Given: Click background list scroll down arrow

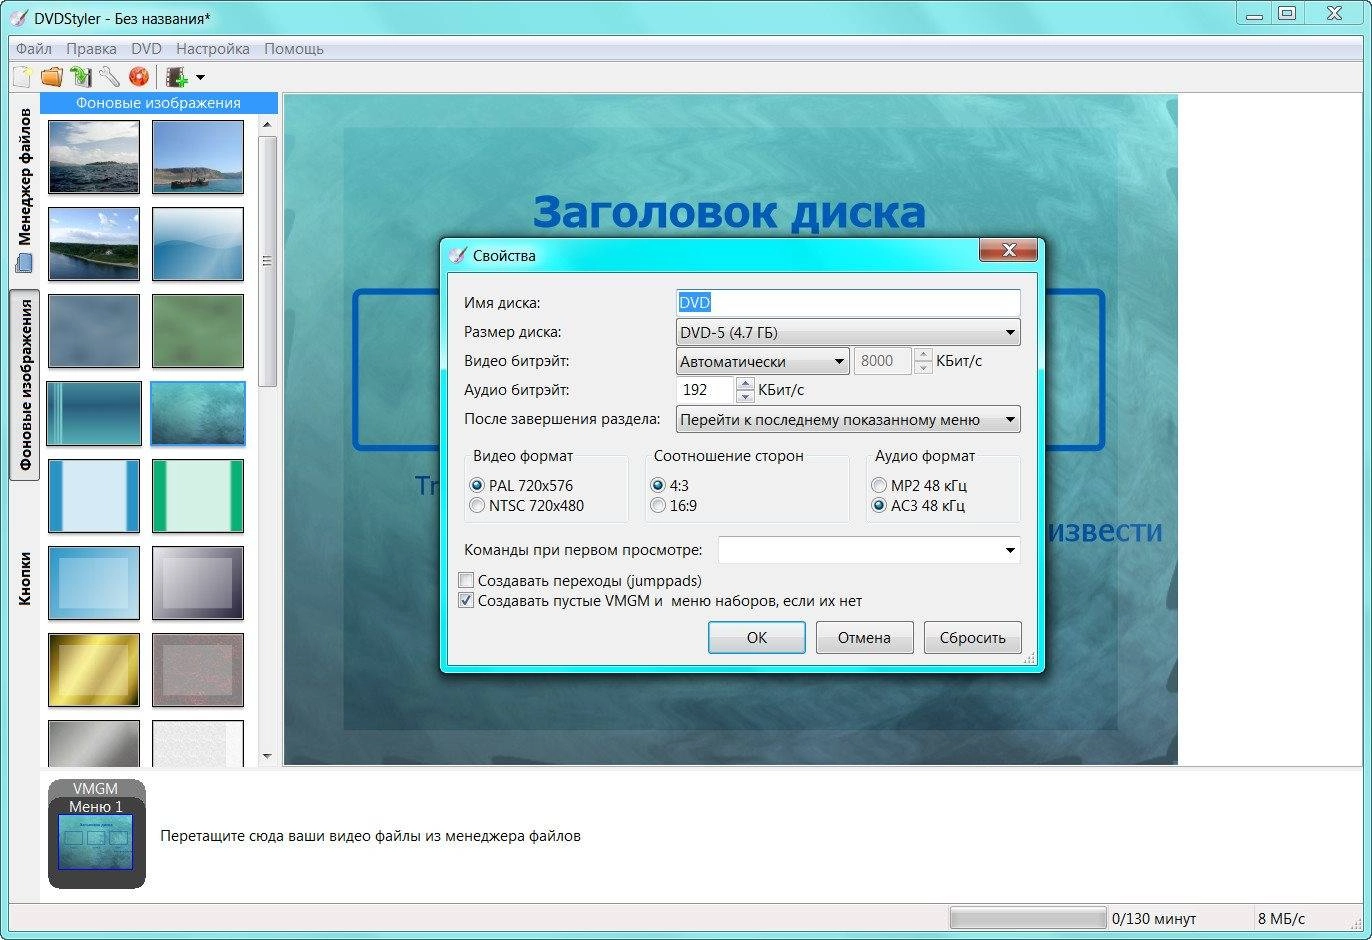Looking at the screenshot, I should click(x=267, y=756).
